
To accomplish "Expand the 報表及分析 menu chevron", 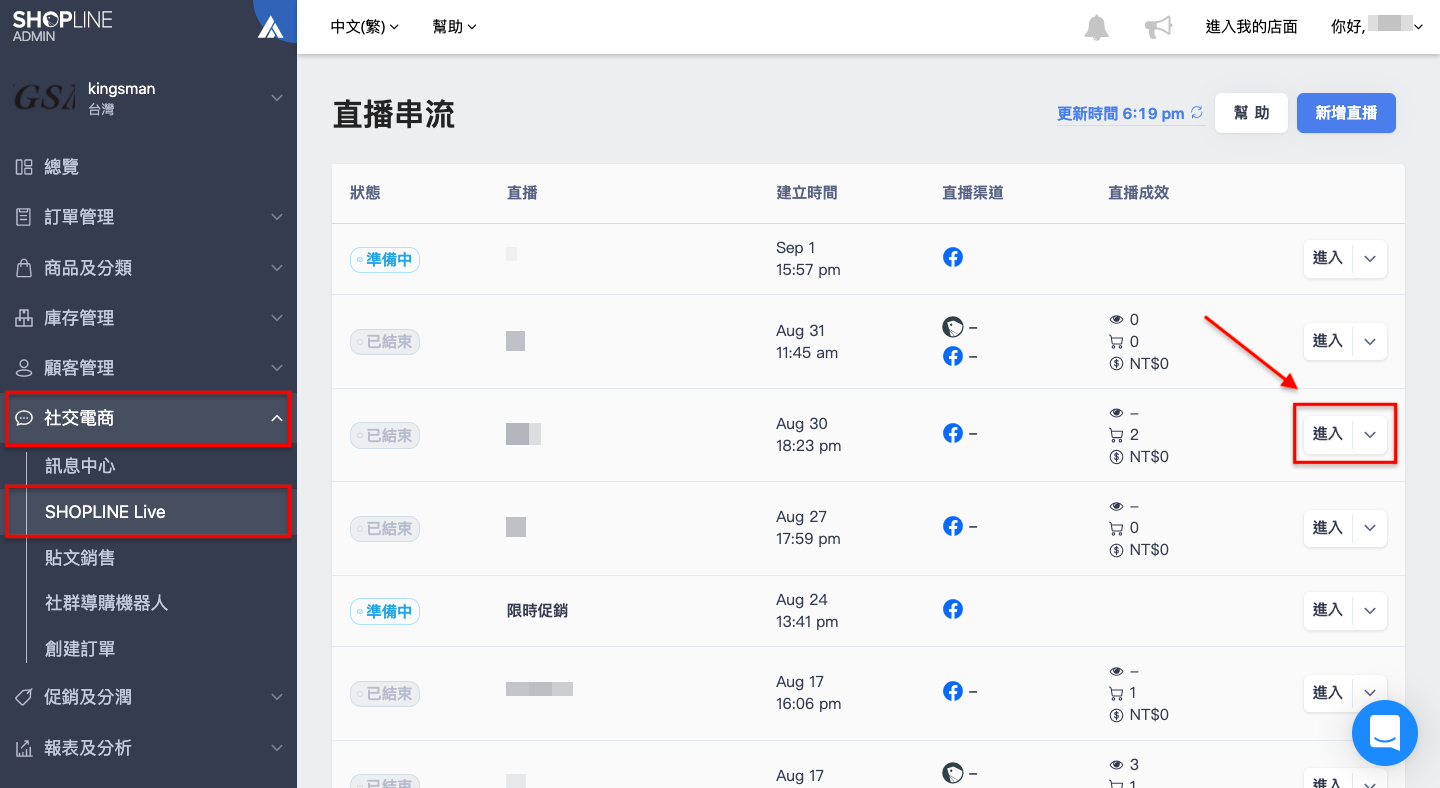I will pyautogui.click(x=277, y=748).
